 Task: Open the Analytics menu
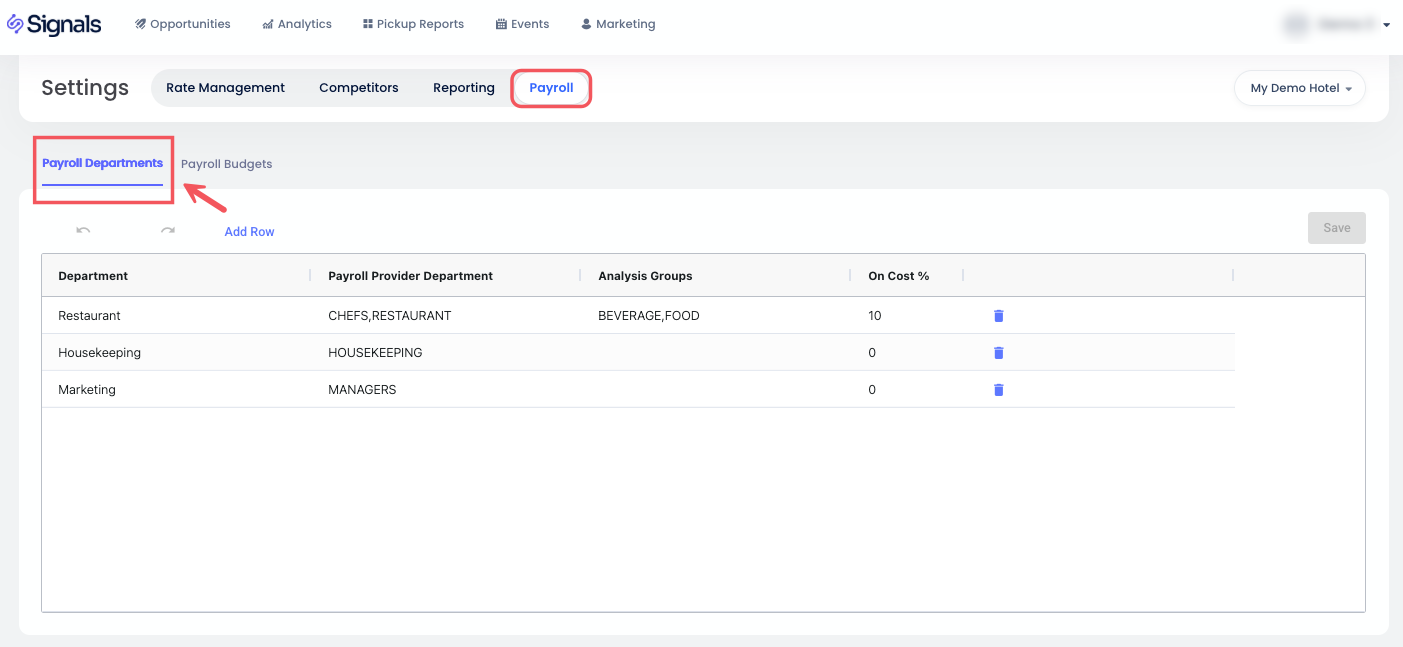[x=297, y=24]
